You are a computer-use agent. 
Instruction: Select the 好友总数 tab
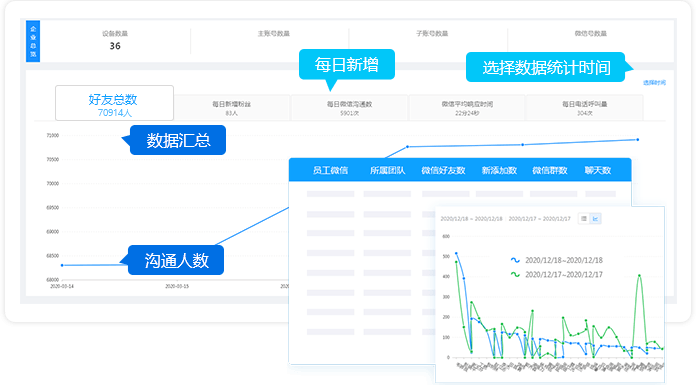(x=114, y=103)
